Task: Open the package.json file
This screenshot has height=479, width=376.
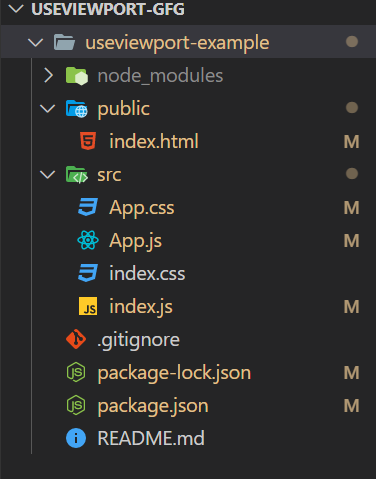Action: click(153, 406)
